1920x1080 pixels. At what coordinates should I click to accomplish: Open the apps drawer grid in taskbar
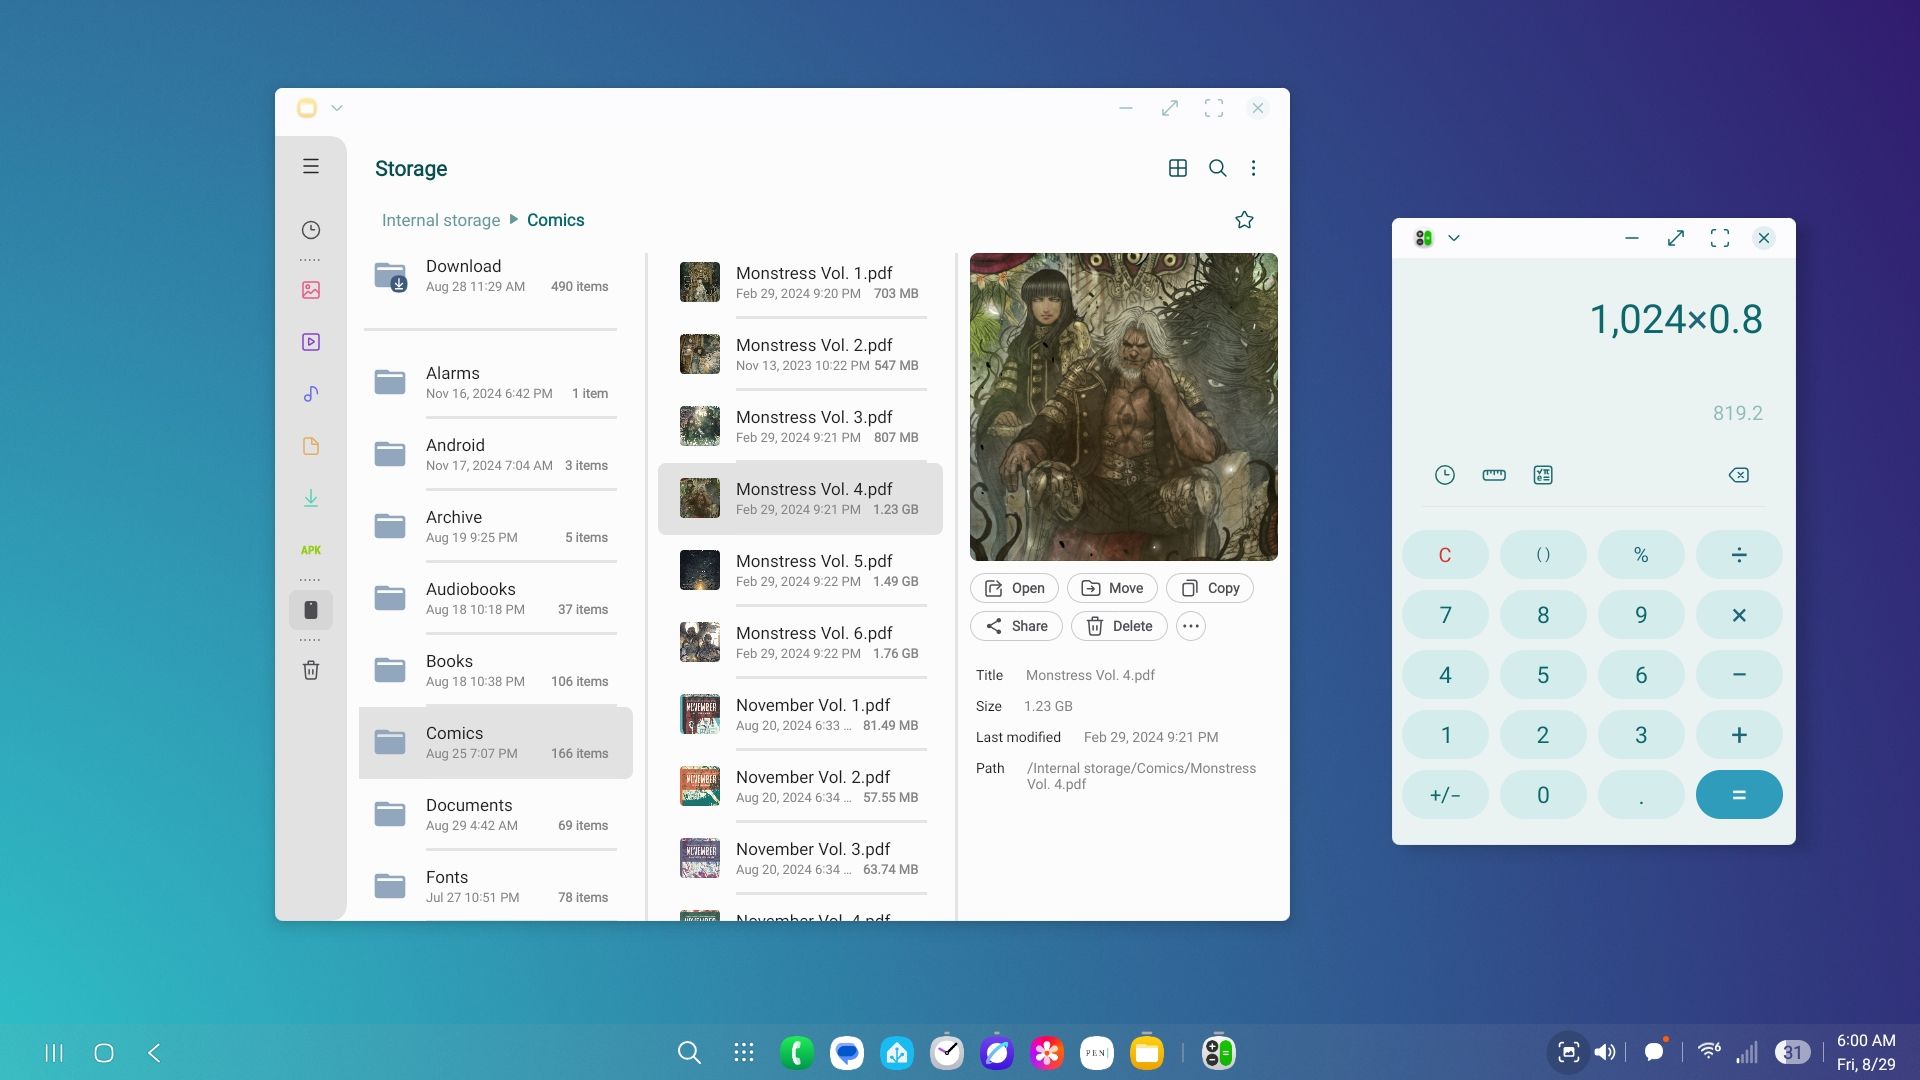click(x=743, y=1052)
